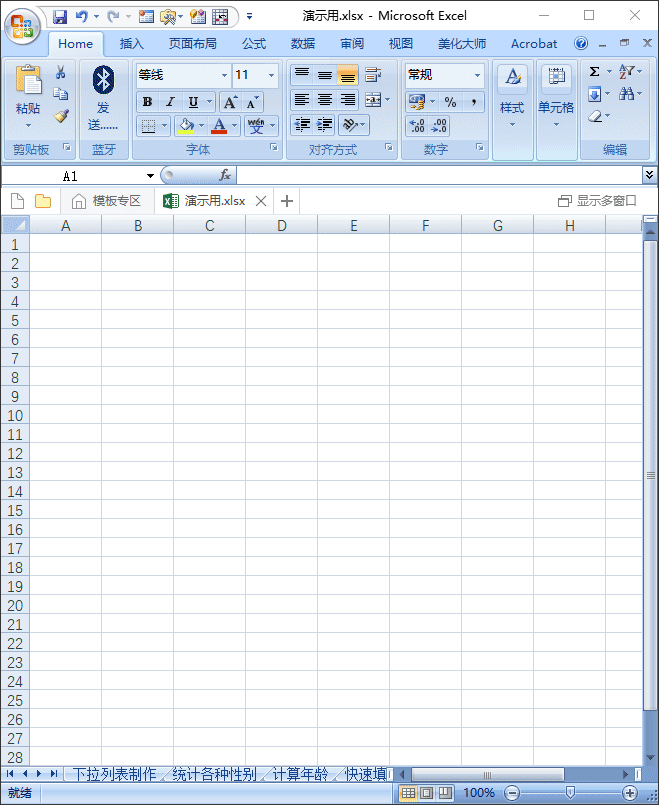Open the font size dropdown

click(272, 75)
